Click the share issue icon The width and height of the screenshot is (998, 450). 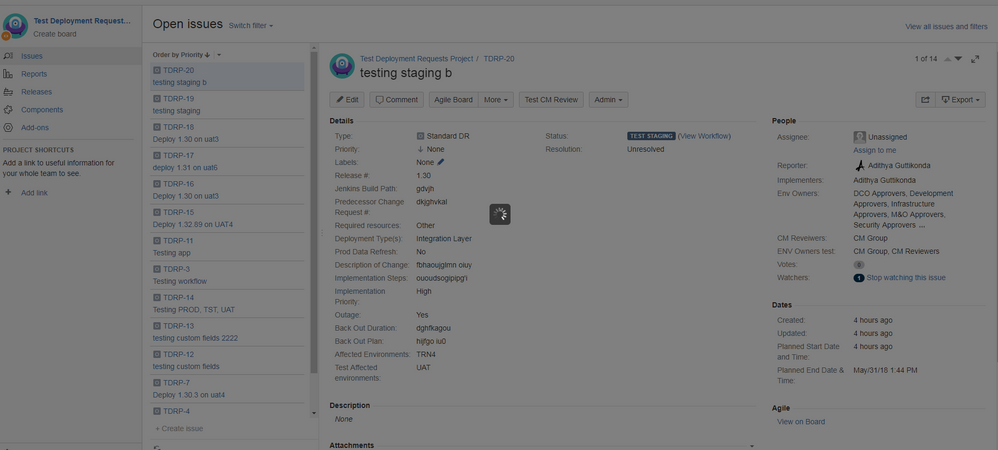[925, 100]
